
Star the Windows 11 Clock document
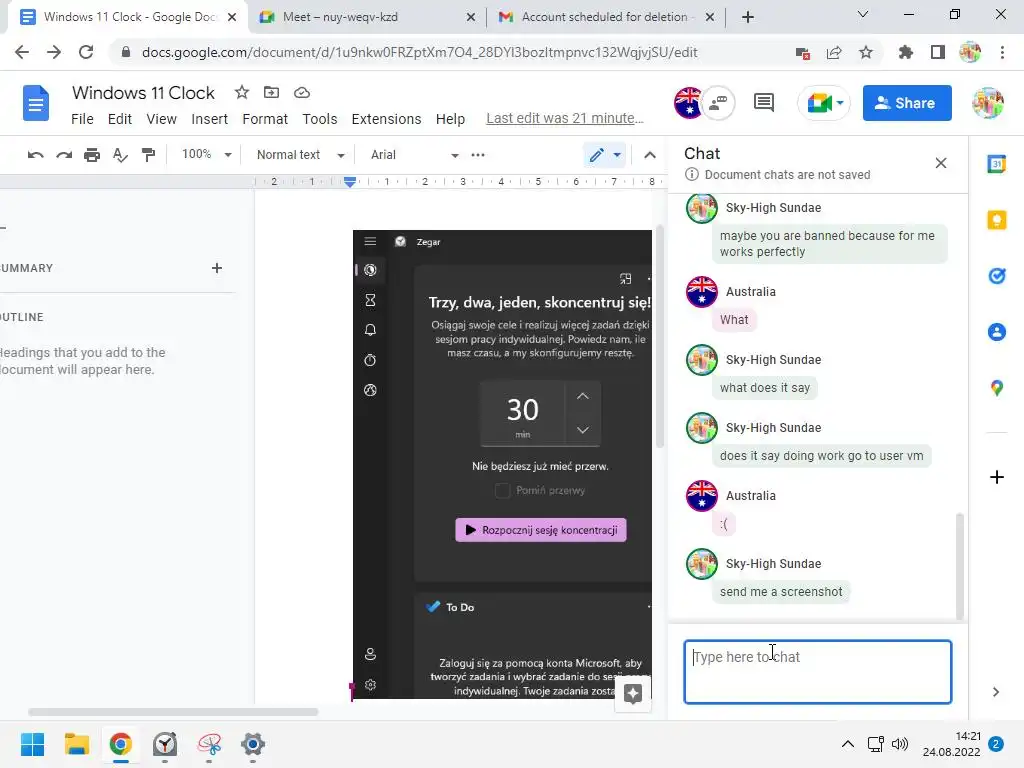(x=242, y=92)
